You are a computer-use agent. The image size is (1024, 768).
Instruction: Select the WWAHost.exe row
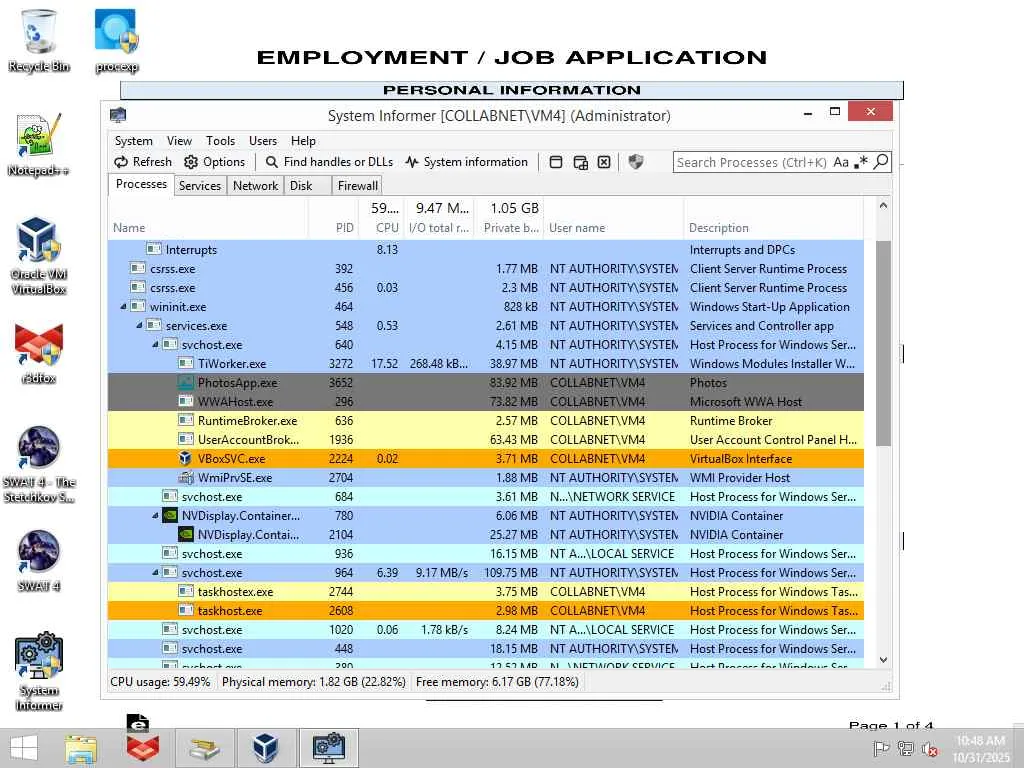[486, 402]
